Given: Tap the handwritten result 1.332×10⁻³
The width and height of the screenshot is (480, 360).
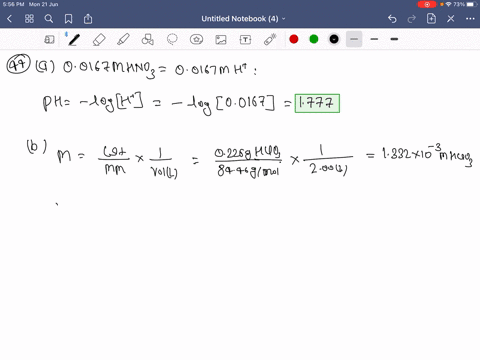Looking at the screenshot, I should coord(412,153).
